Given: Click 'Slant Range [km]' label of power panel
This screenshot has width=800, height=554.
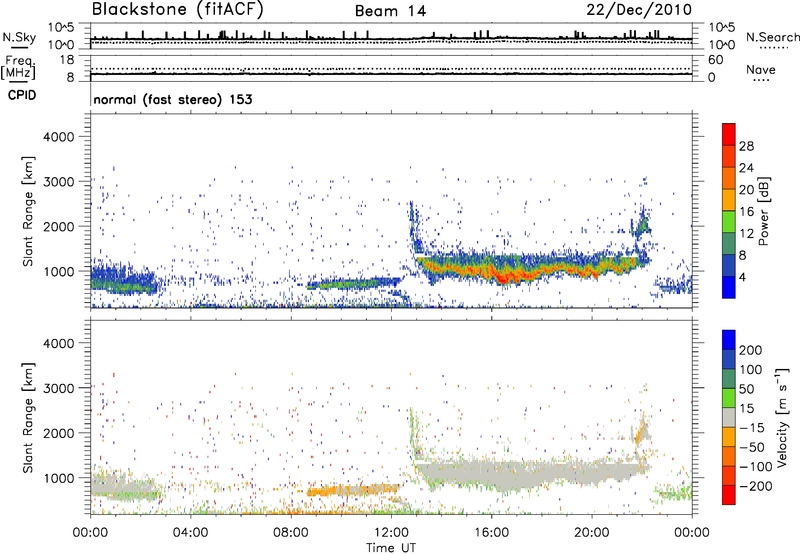Looking at the screenshot, I should 28,211.
